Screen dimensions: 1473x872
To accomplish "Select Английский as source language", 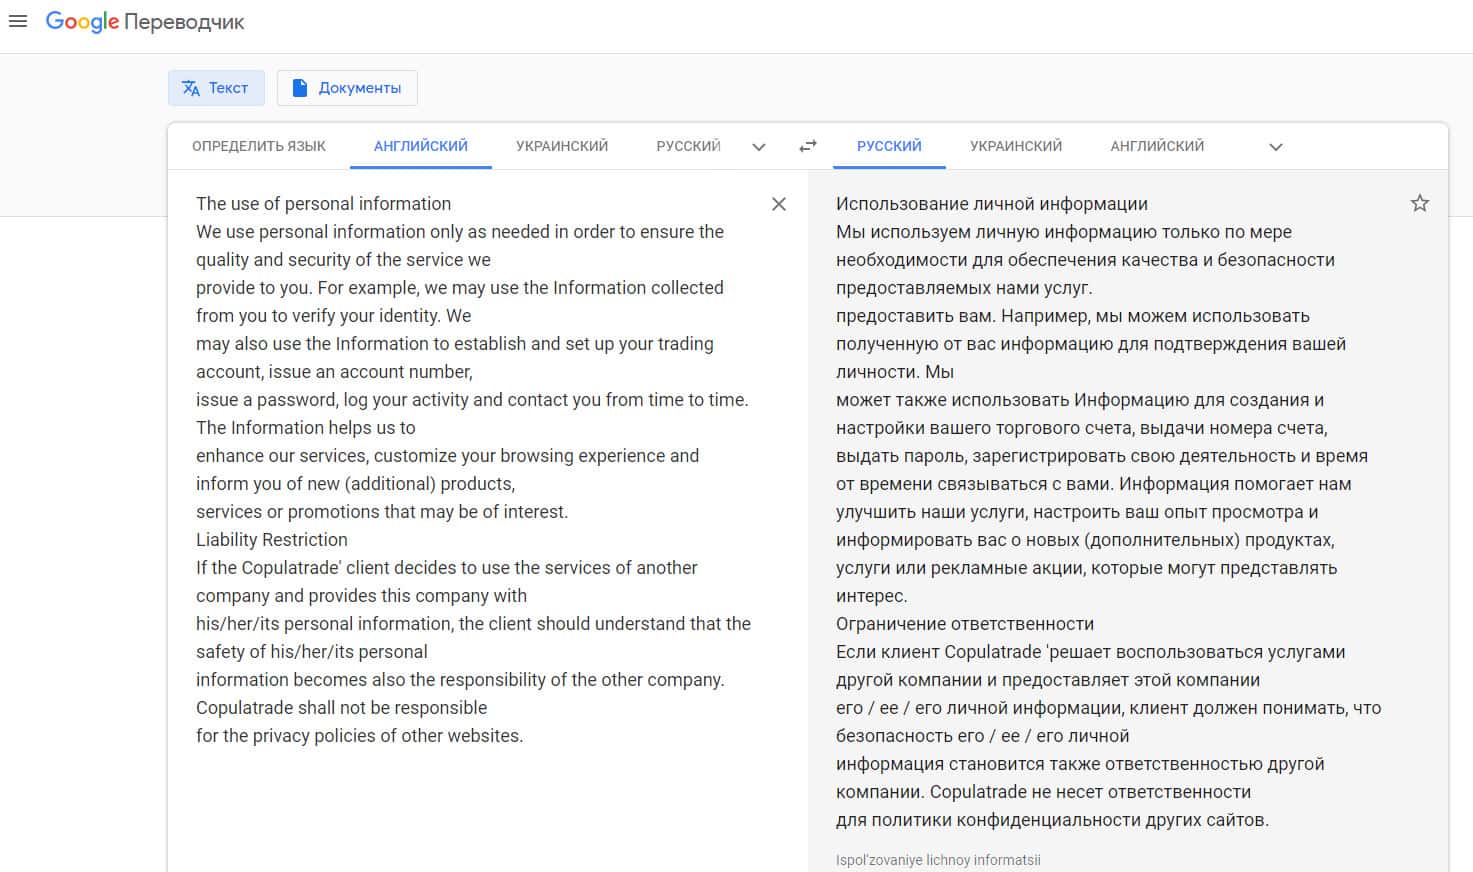I will (421, 146).
